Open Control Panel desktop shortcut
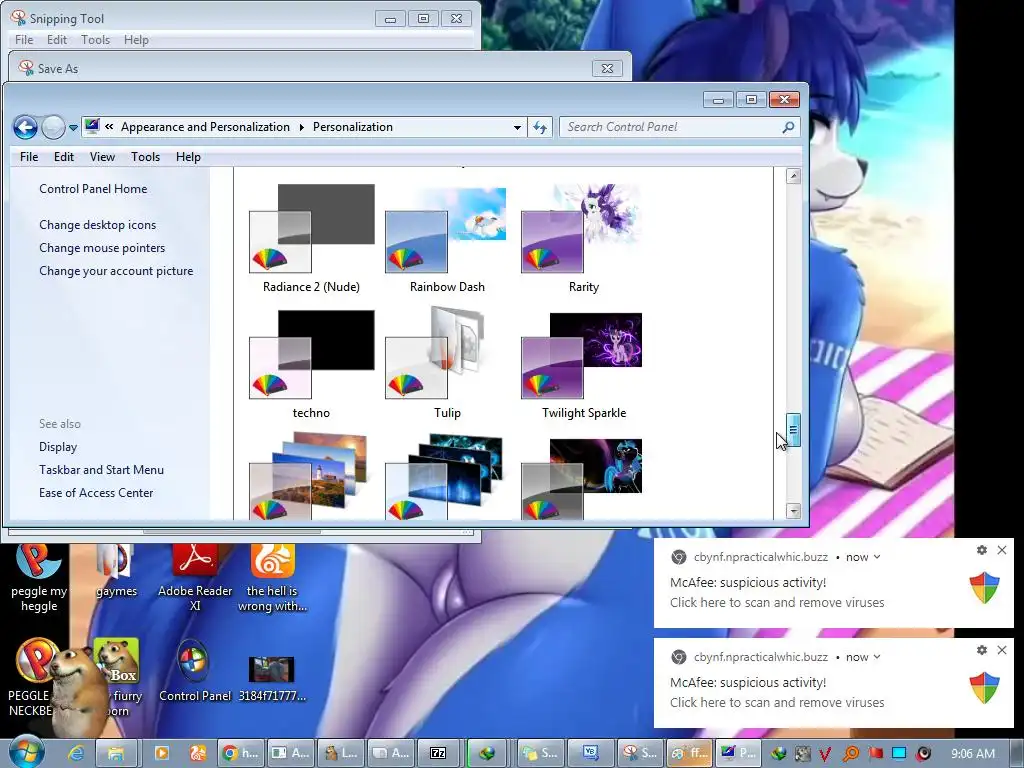Viewport: 1024px width, 768px height. (195, 673)
